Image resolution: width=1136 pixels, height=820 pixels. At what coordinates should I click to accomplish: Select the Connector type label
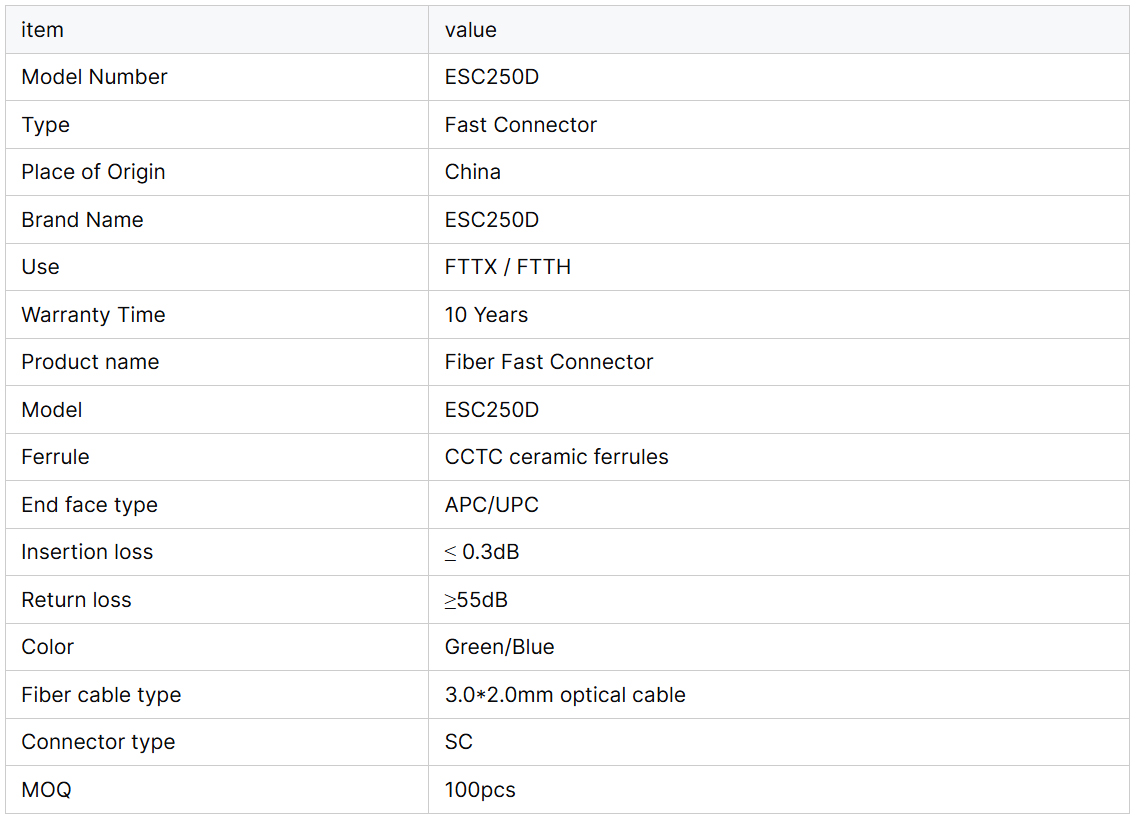[98, 742]
